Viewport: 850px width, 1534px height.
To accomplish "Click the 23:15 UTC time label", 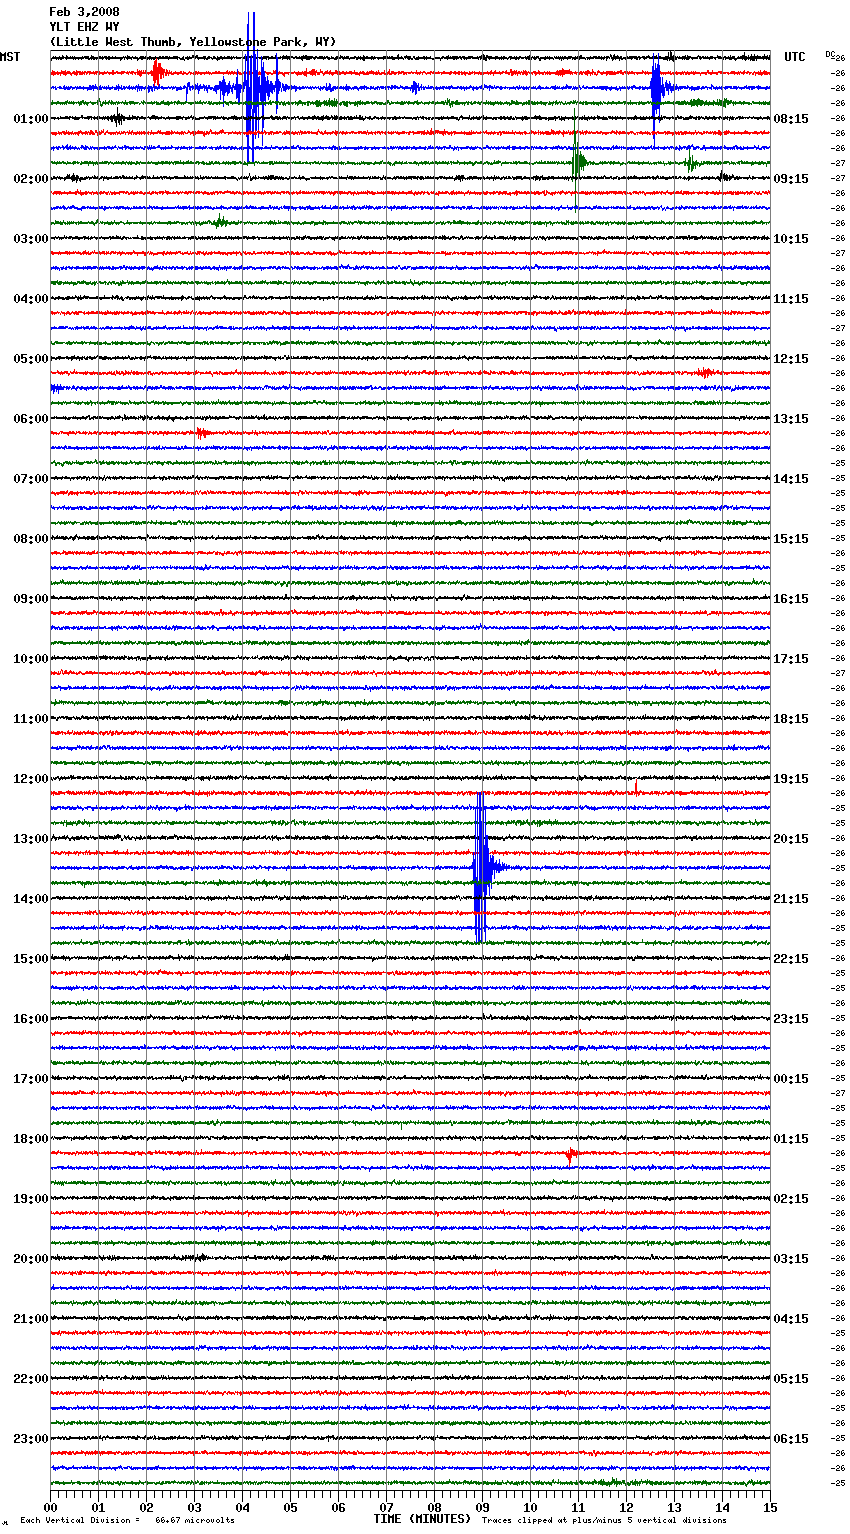I will tap(791, 1019).
